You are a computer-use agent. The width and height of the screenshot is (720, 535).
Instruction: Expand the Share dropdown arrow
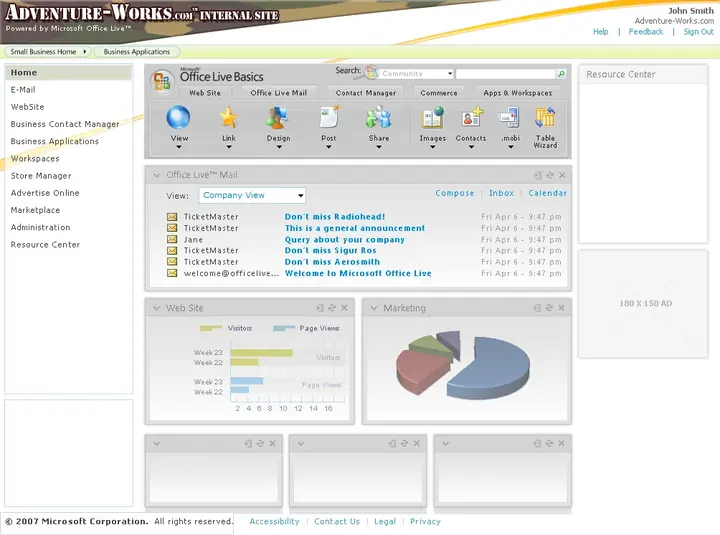pos(379,147)
